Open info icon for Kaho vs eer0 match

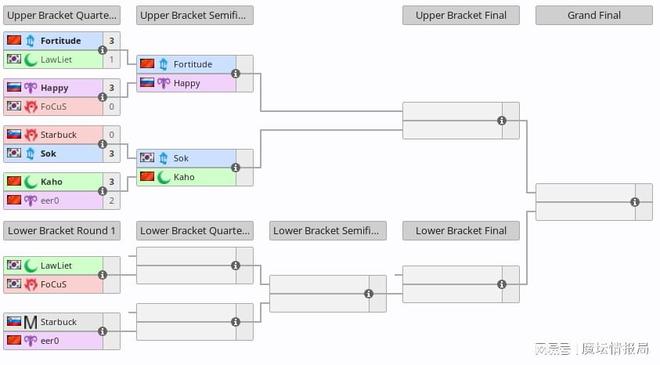pos(102,191)
